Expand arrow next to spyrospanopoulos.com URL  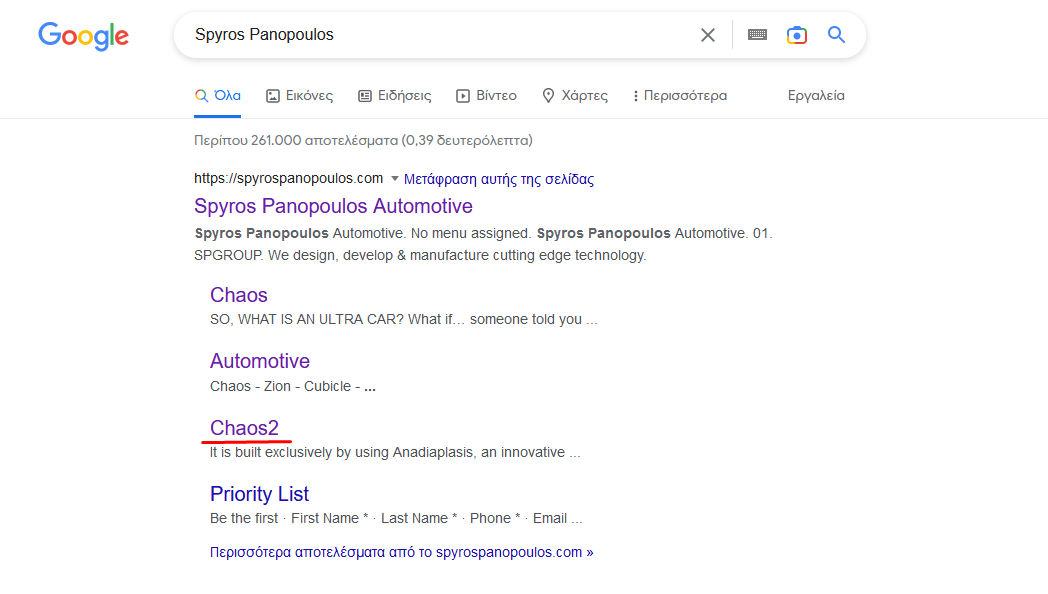(x=394, y=178)
